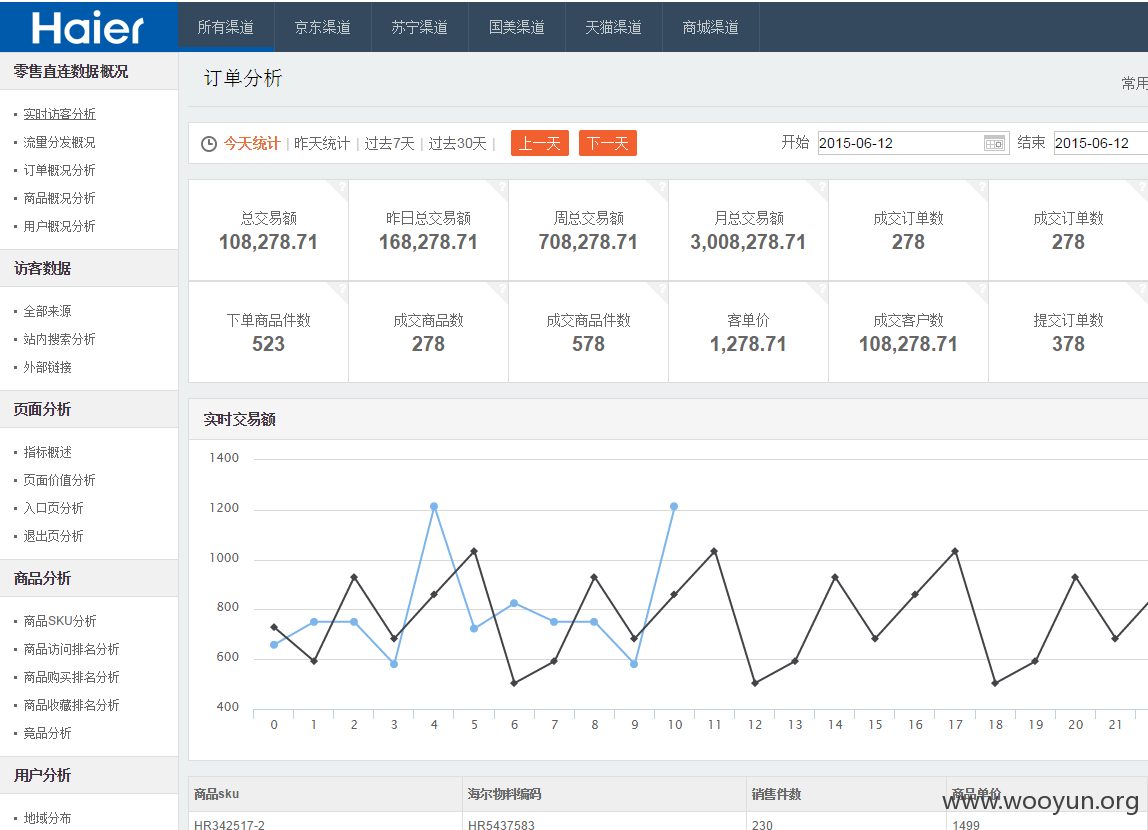The image size is (1148, 830).
Task: Open 流量分发概况 in sidebar
Action: (59, 142)
